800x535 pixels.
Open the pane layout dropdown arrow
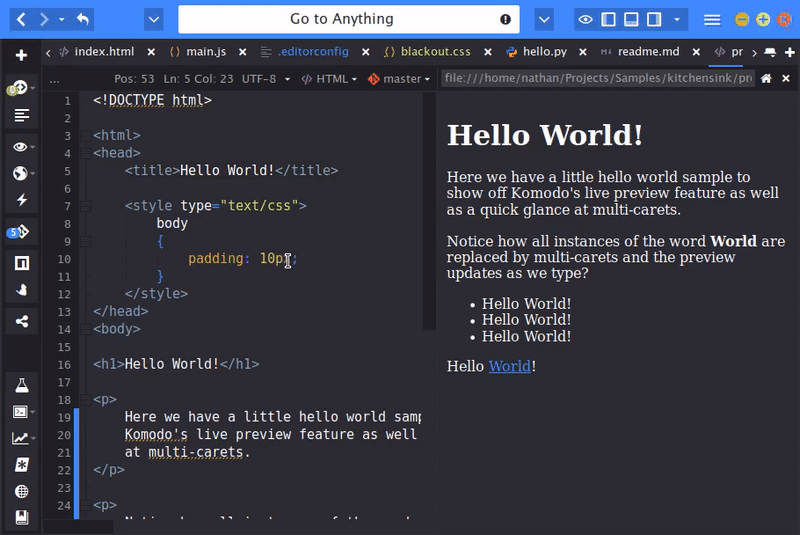677,19
